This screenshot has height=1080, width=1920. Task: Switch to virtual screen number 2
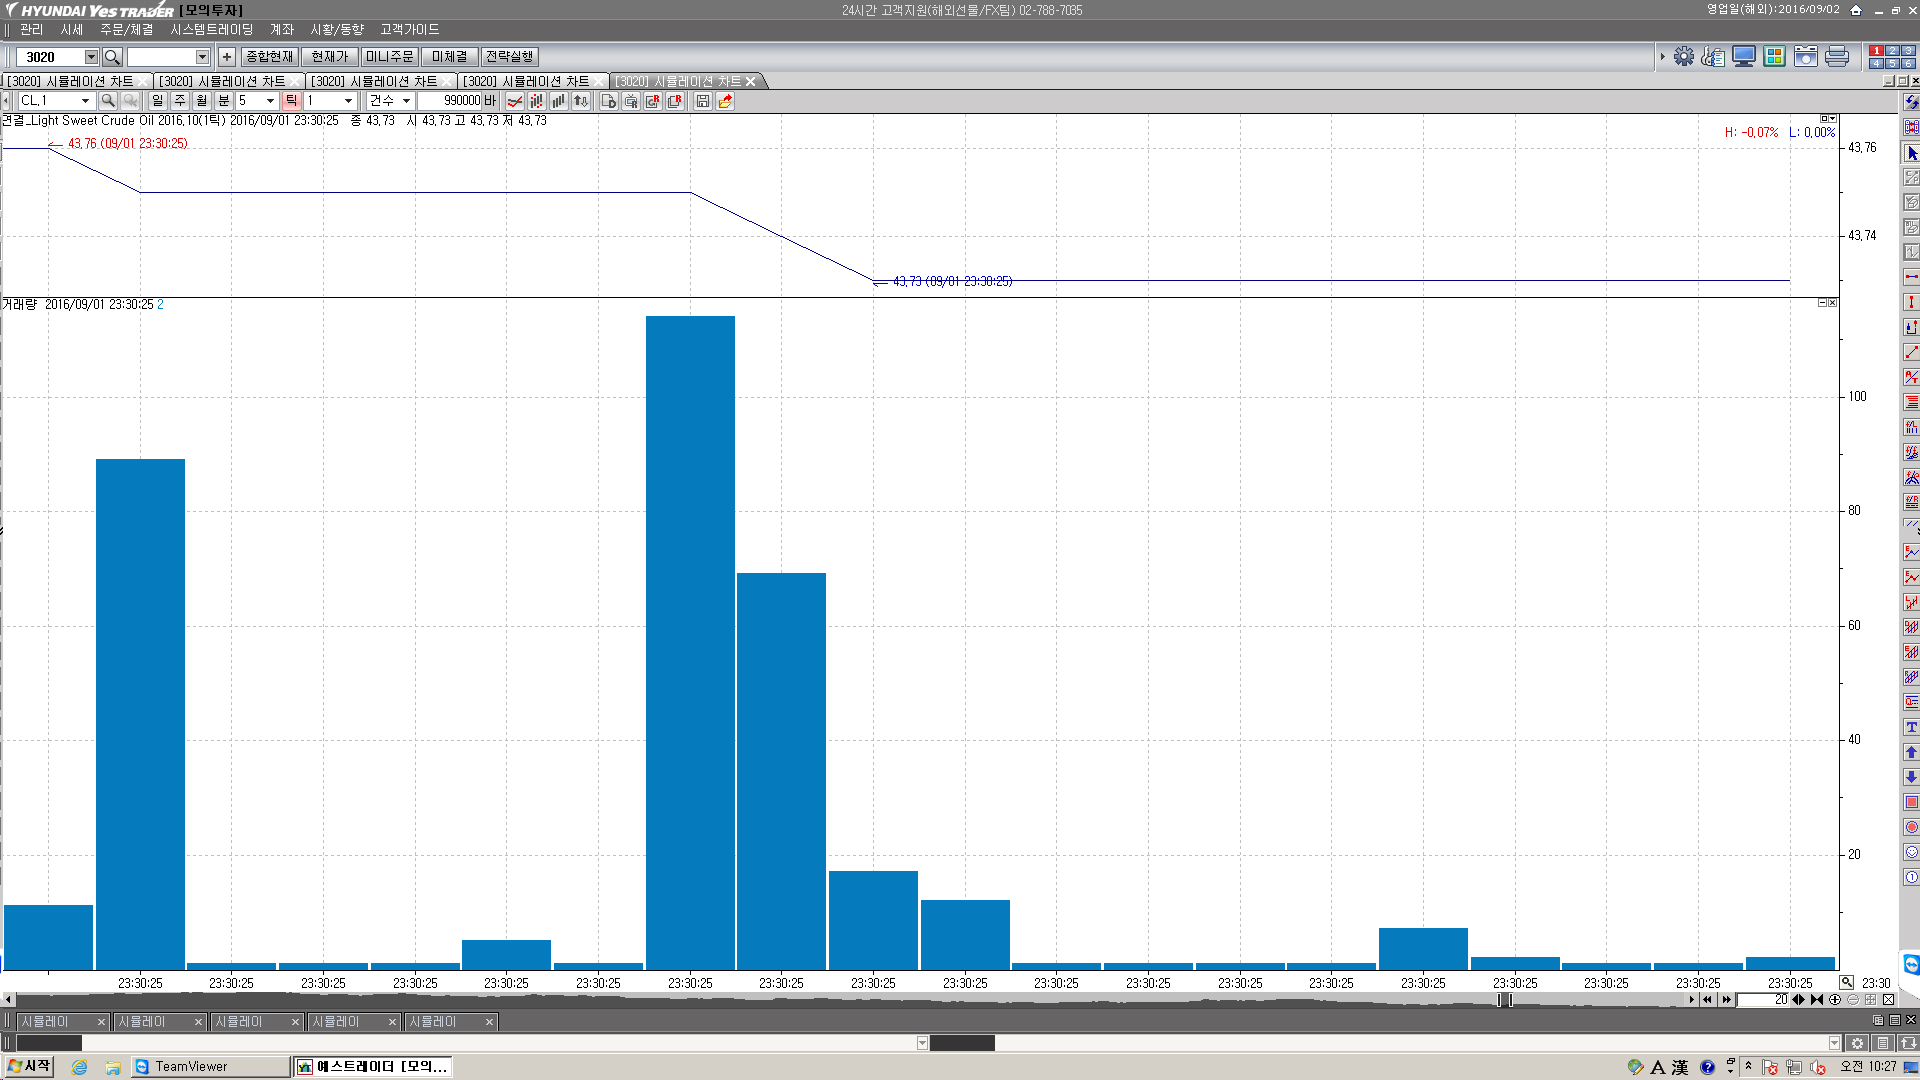click(x=1892, y=51)
